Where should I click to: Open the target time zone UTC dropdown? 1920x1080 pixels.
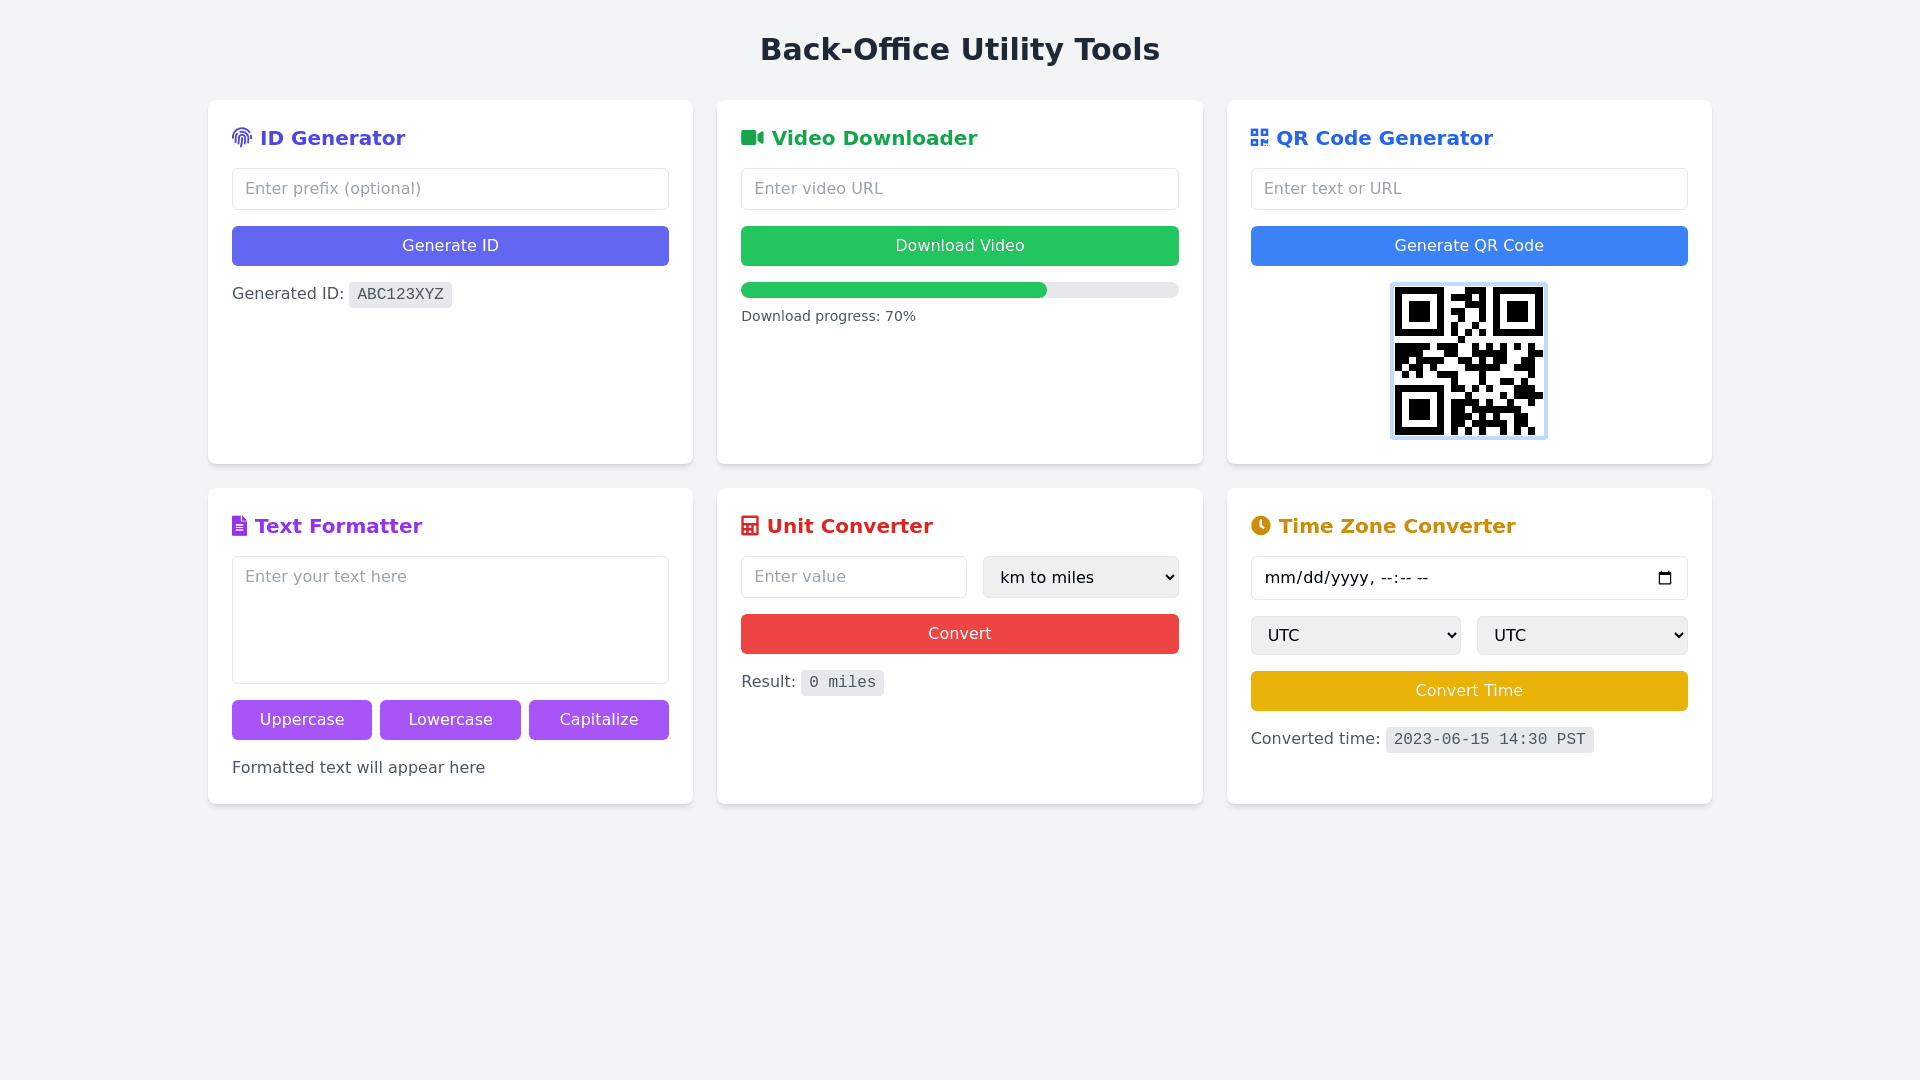pos(1581,636)
